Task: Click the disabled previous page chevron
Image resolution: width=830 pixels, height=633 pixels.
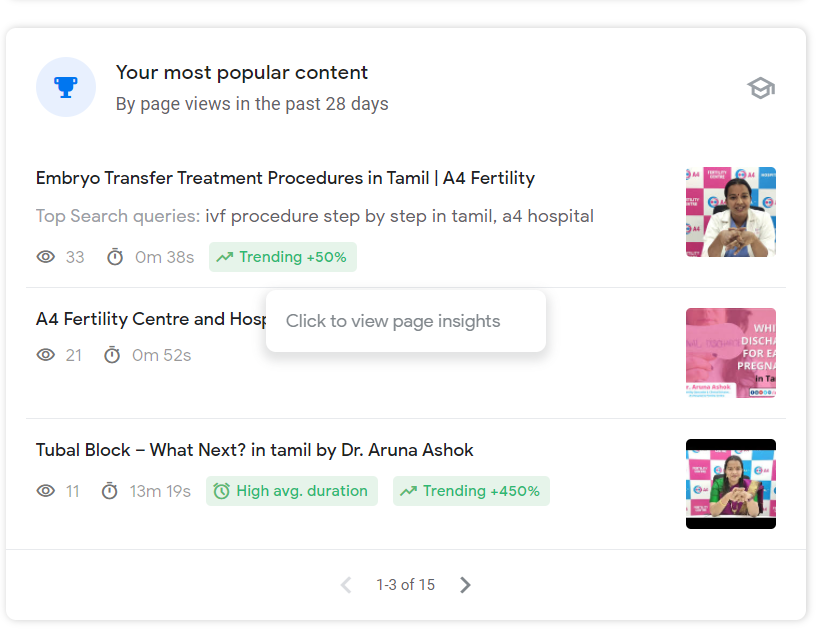Action: (347, 584)
